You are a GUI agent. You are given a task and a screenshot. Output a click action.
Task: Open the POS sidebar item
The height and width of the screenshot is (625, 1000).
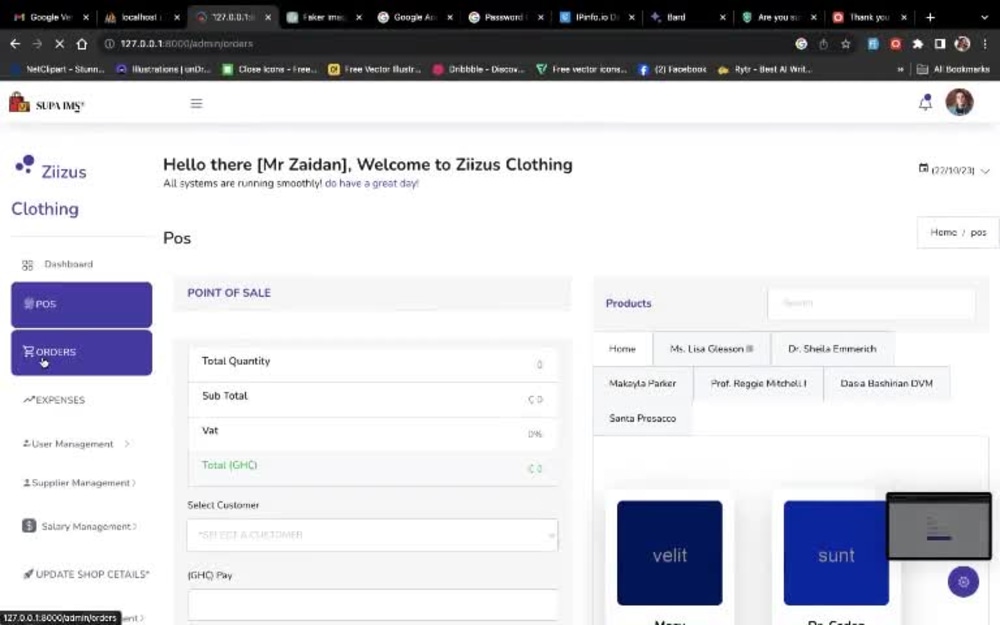point(82,305)
